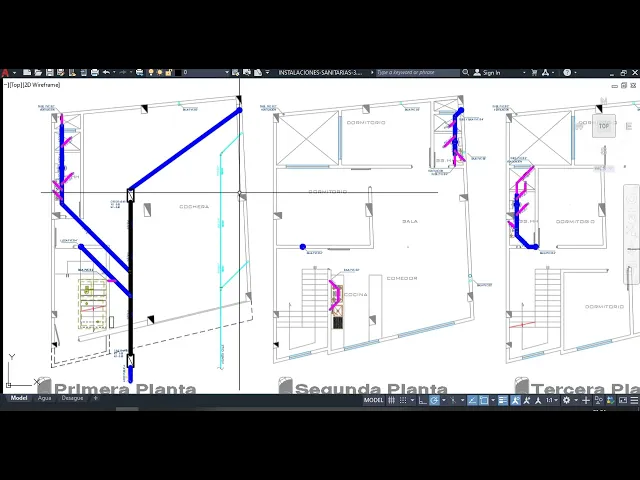Click the Autodesk App Store cart icon
The height and width of the screenshot is (480, 640).
(534, 73)
